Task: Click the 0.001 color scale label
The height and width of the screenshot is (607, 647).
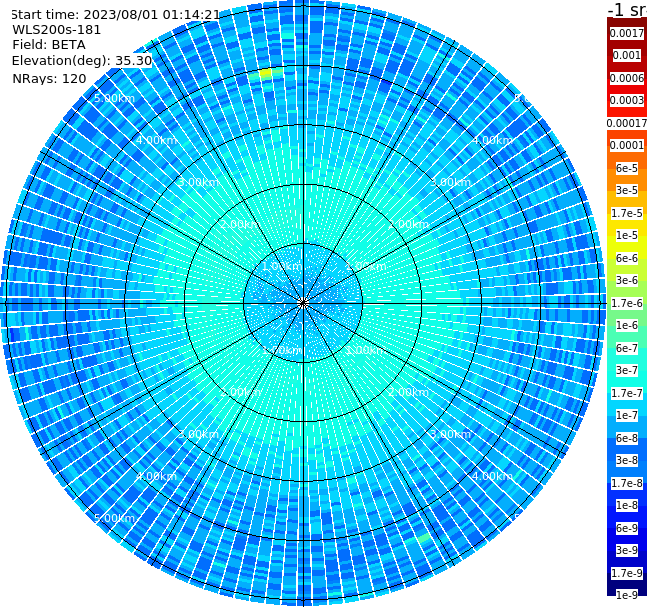Action: tap(627, 55)
